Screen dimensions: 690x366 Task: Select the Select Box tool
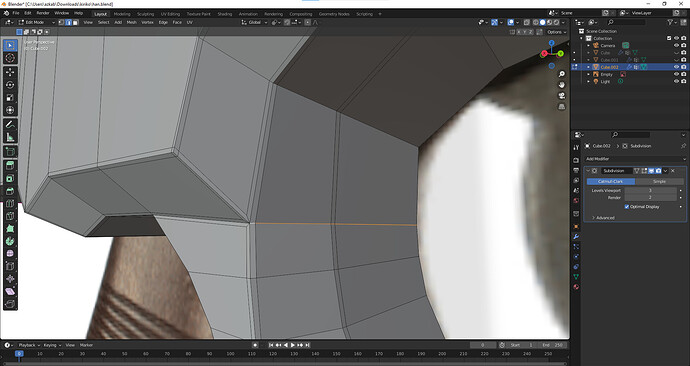[10, 45]
